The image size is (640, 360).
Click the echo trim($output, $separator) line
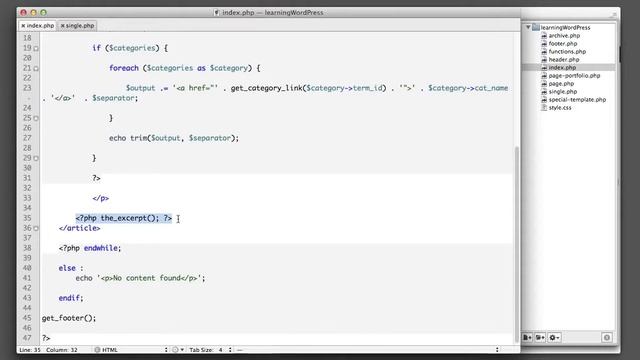pyautogui.click(x=174, y=138)
